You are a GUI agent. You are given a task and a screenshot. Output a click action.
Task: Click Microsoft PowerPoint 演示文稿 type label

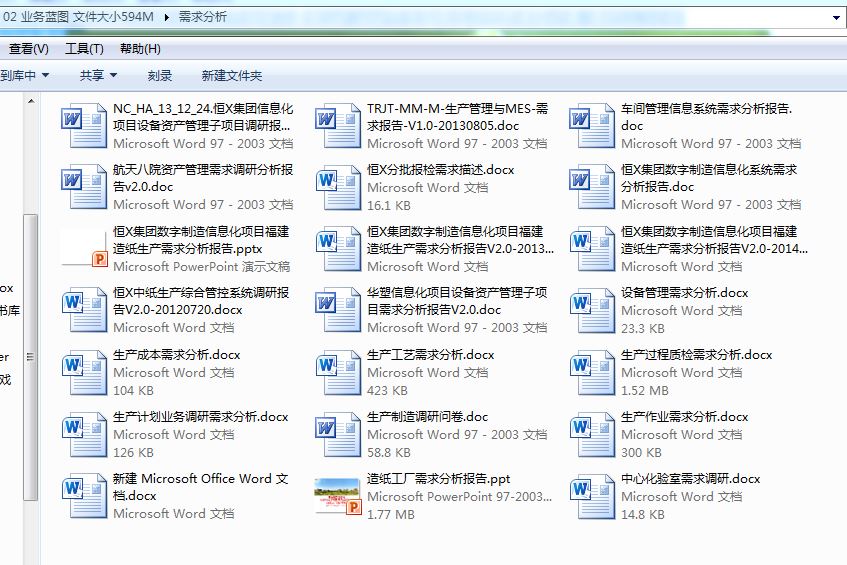201,267
